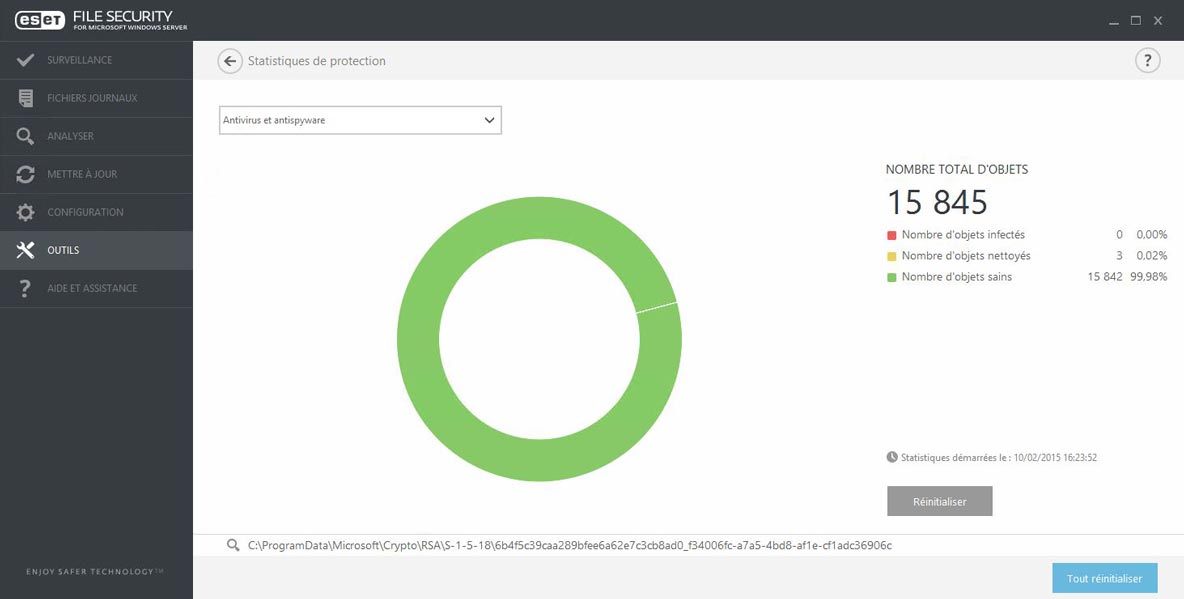
Task: Click the red infected objects color swatch
Action: point(891,235)
